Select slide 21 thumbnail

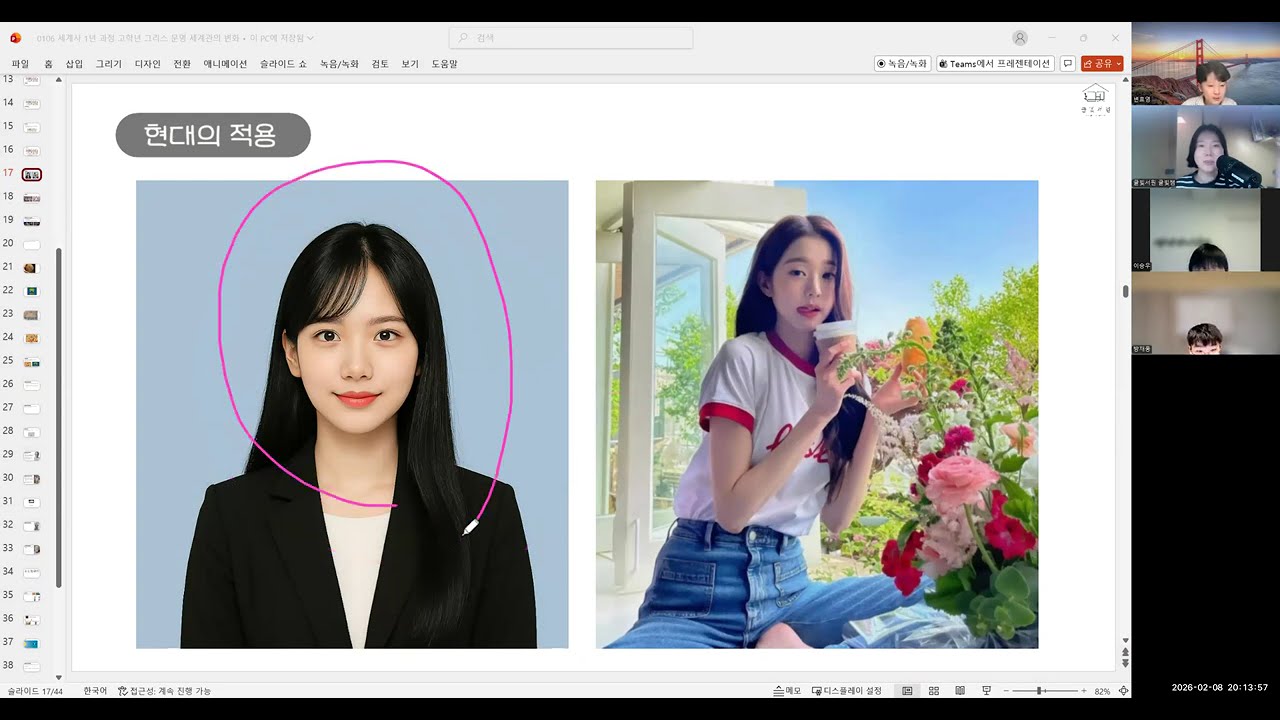pos(32,268)
